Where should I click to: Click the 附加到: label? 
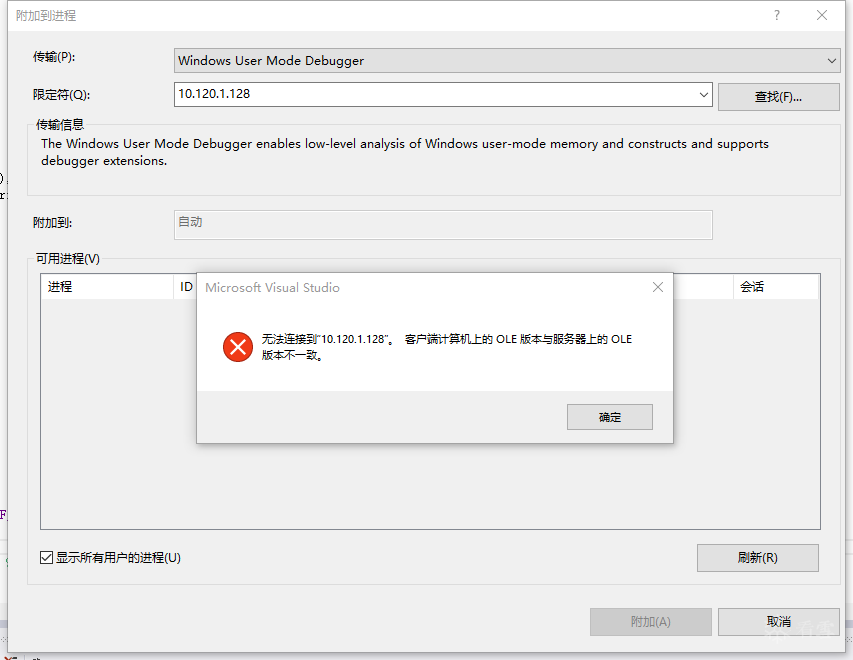[x=52, y=223]
